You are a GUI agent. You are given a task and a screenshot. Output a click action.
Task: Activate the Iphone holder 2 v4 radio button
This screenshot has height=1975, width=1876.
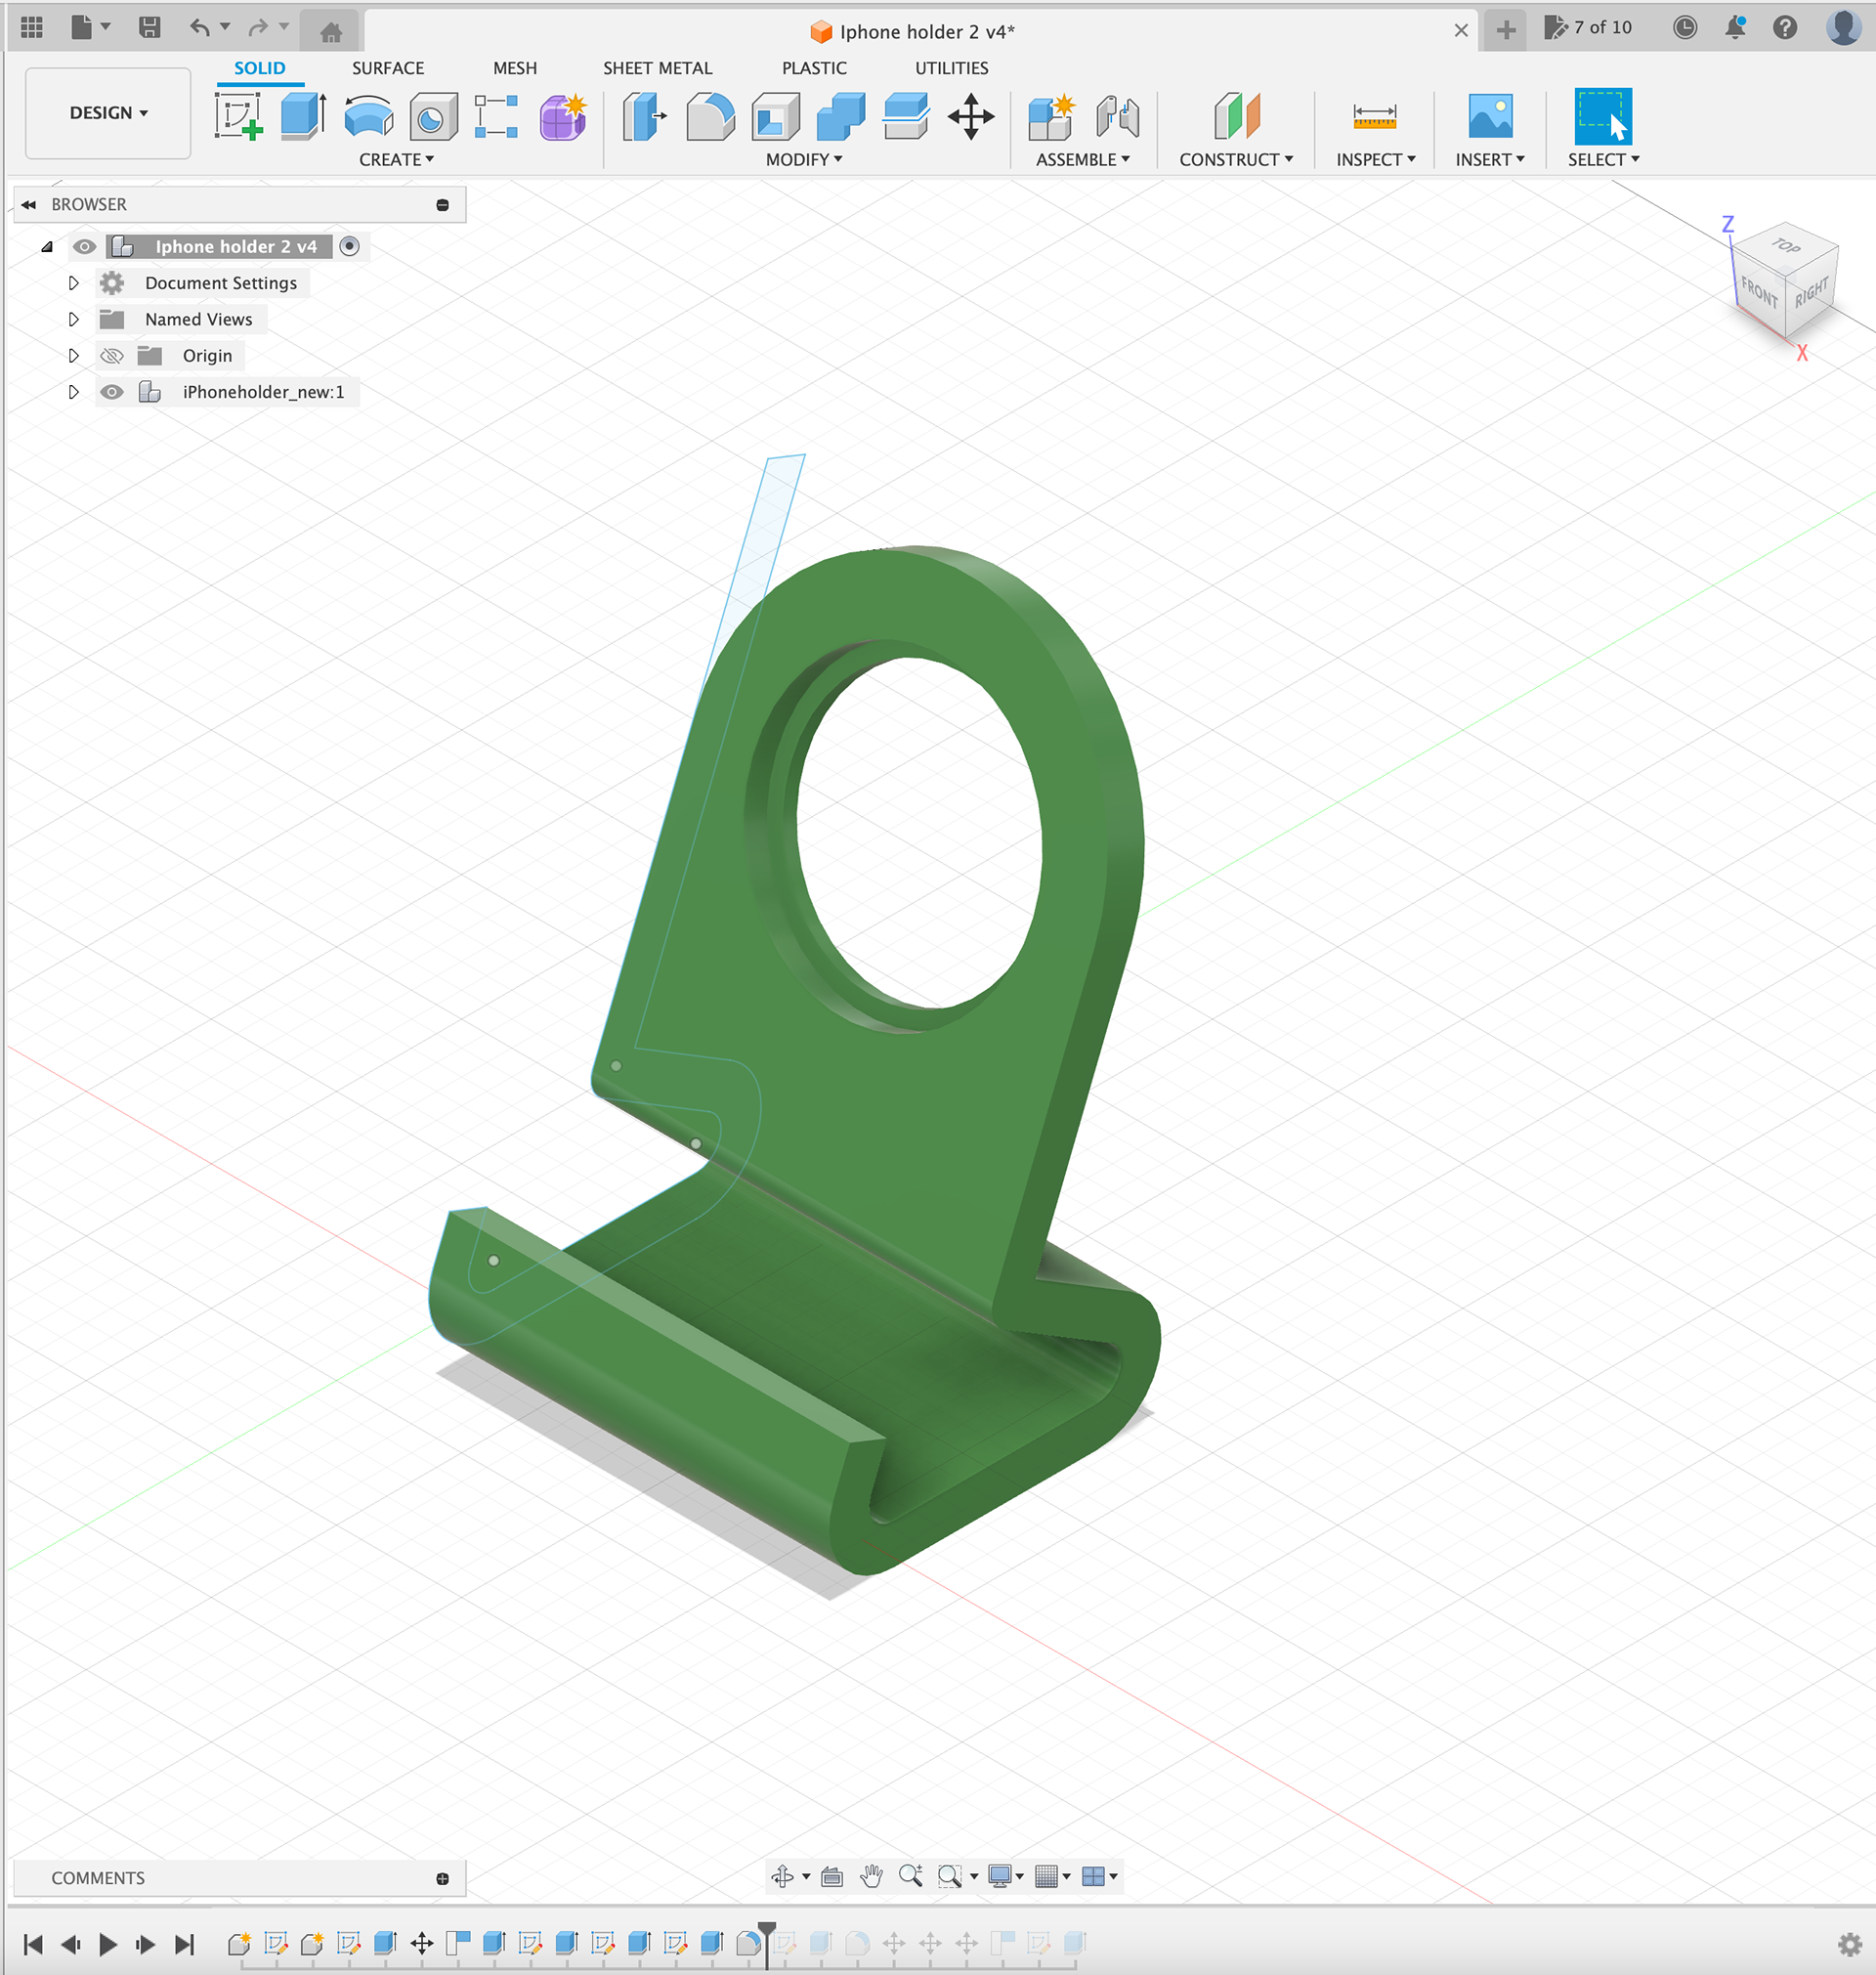[349, 246]
